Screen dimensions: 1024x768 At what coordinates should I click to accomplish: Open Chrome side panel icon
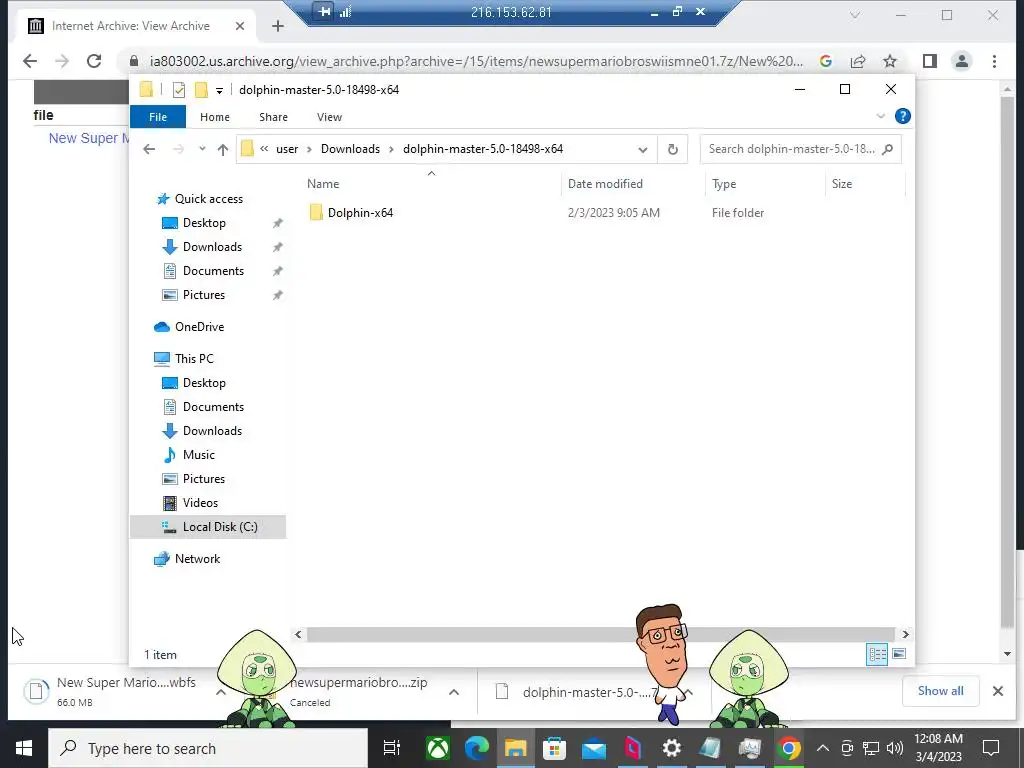[930, 61]
